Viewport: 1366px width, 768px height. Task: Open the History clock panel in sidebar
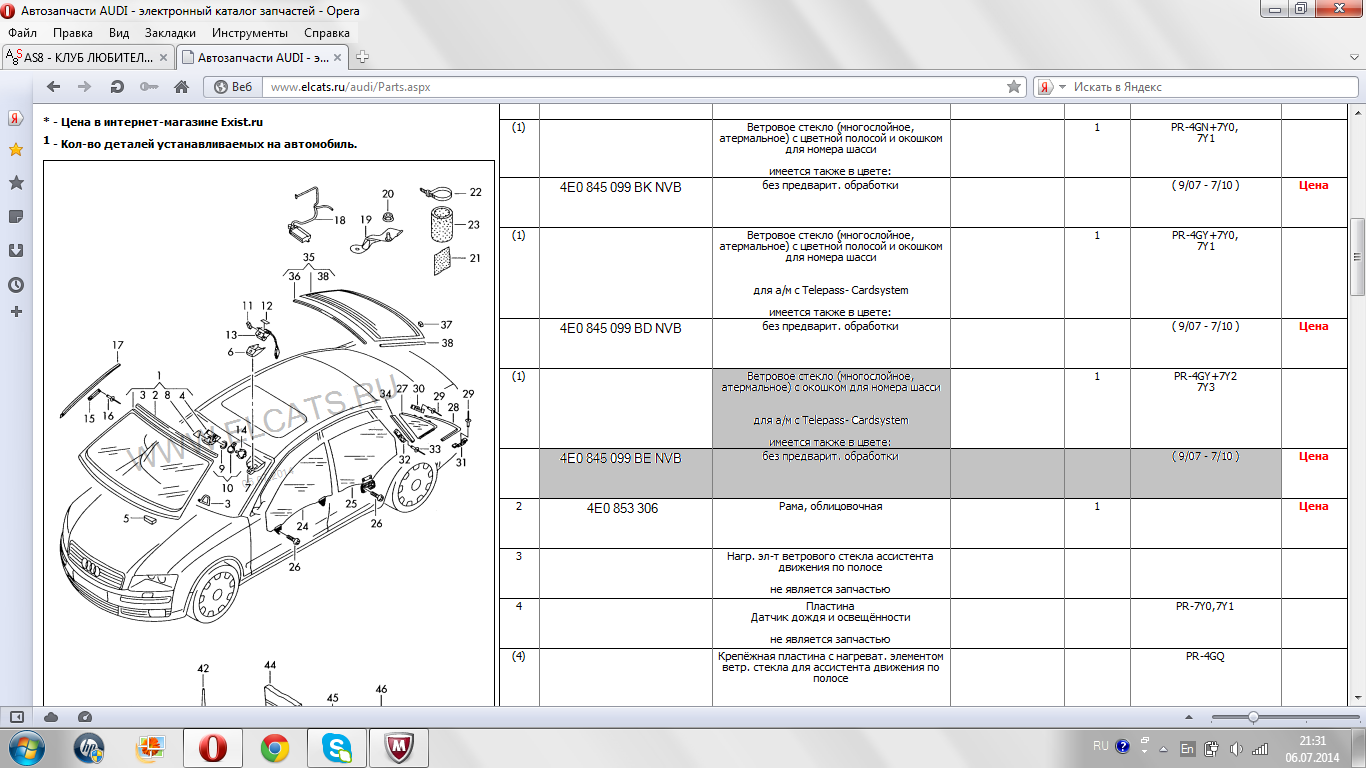16,285
